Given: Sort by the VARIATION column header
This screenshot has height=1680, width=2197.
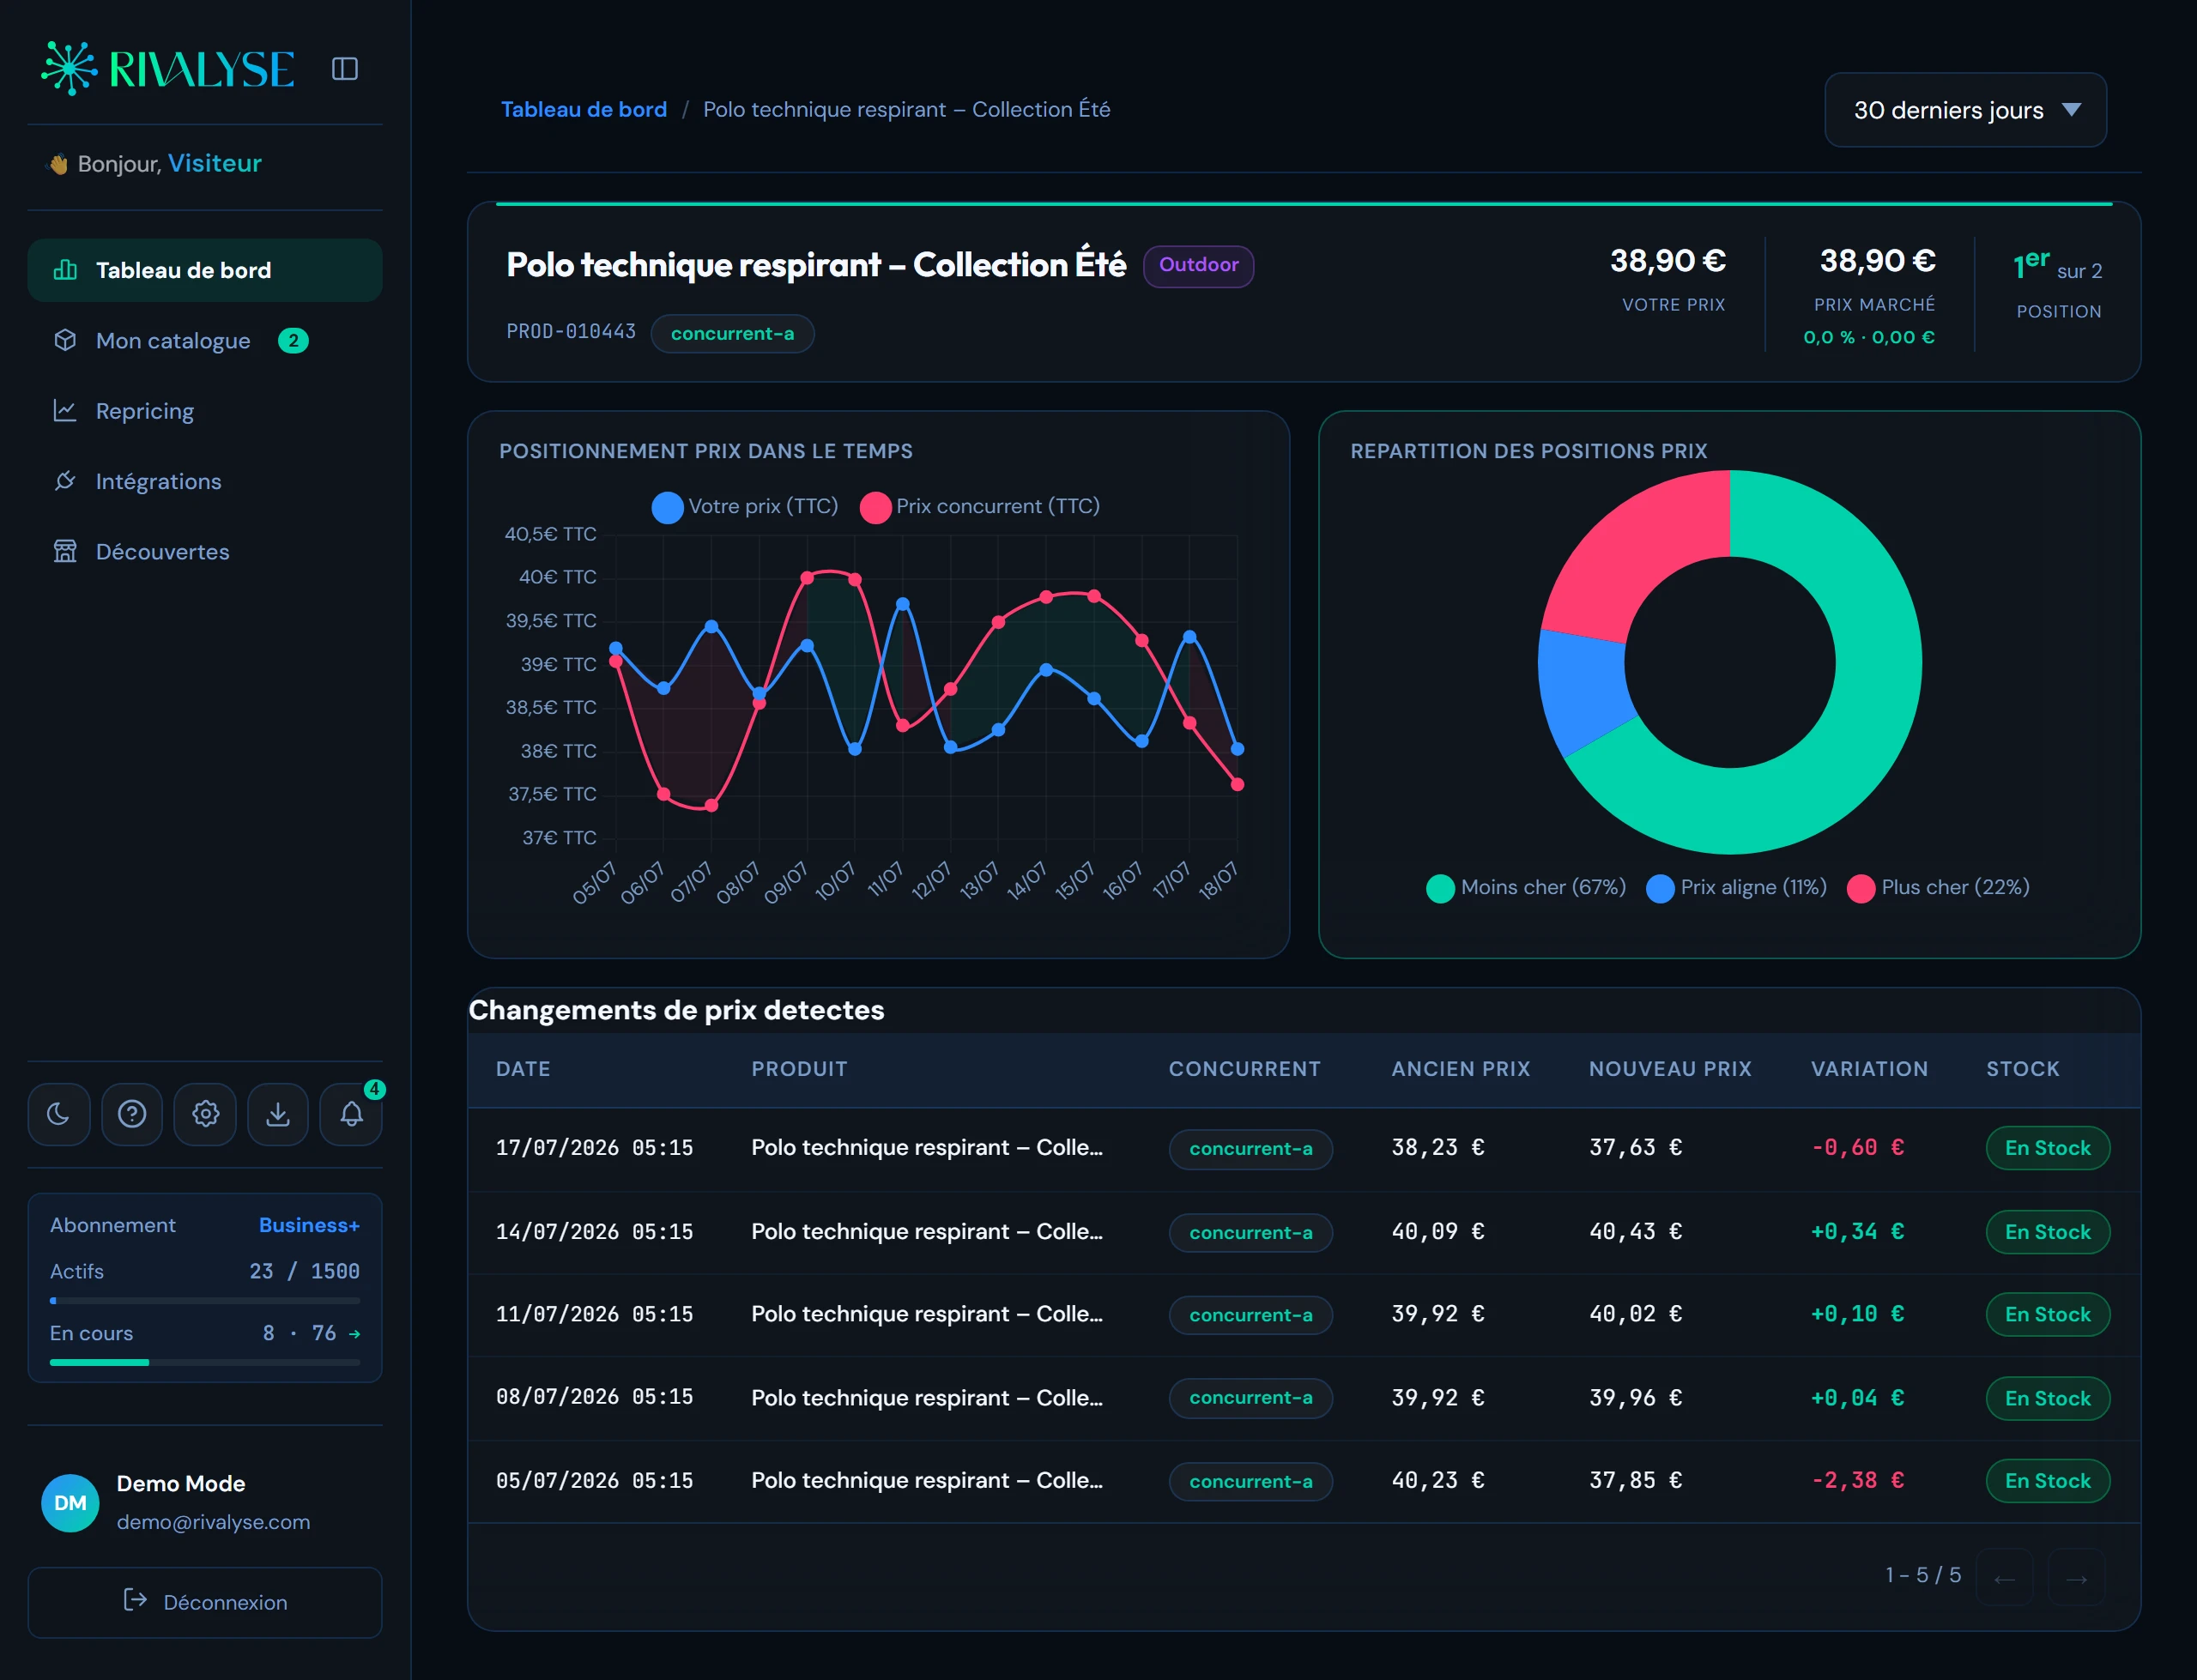Looking at the screenshot, I should pos(1869,1069).
